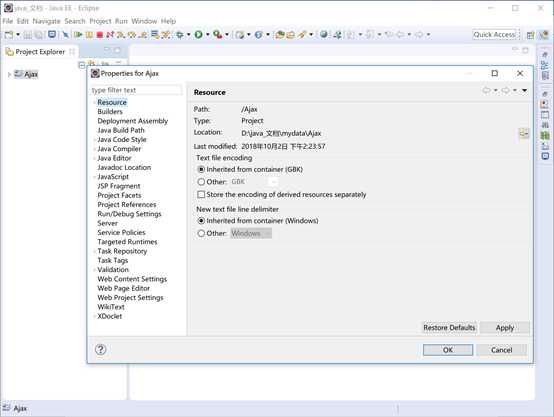The width and height of the screenshot is (554, 417).
Task: Click the show-in-explorer icon beside Location
Action: tap(524, 134)
